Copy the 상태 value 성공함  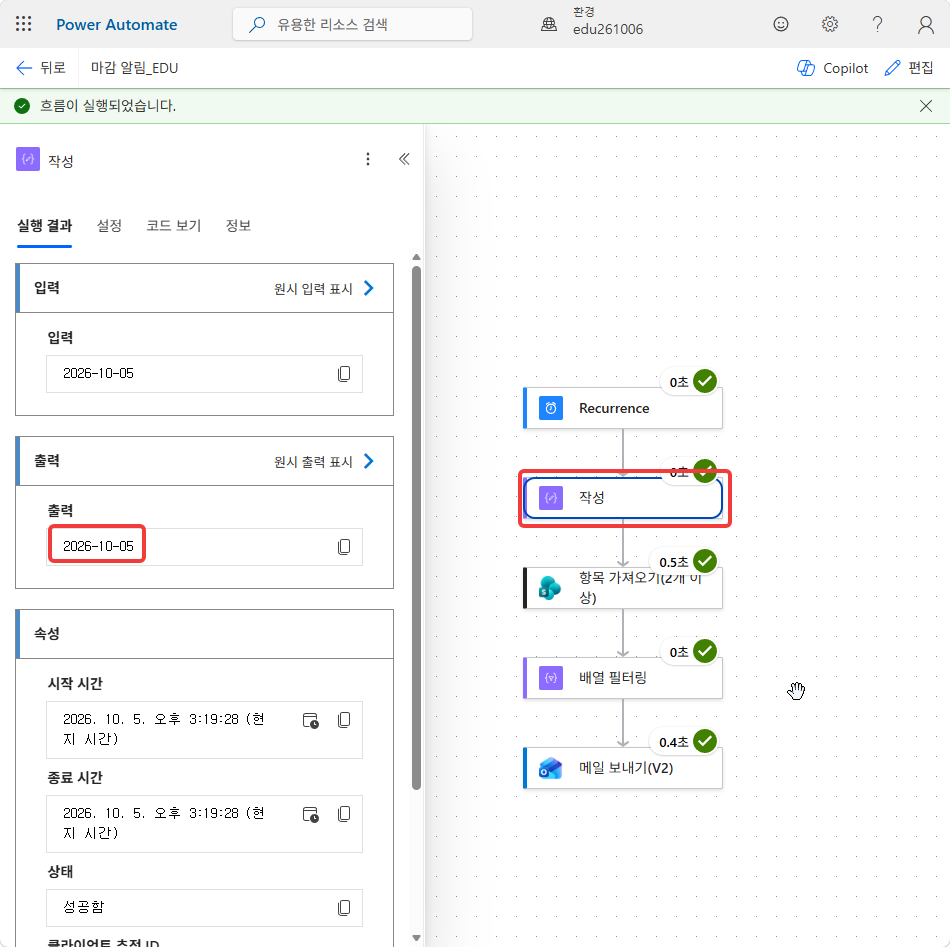click(x=344, y=908)
